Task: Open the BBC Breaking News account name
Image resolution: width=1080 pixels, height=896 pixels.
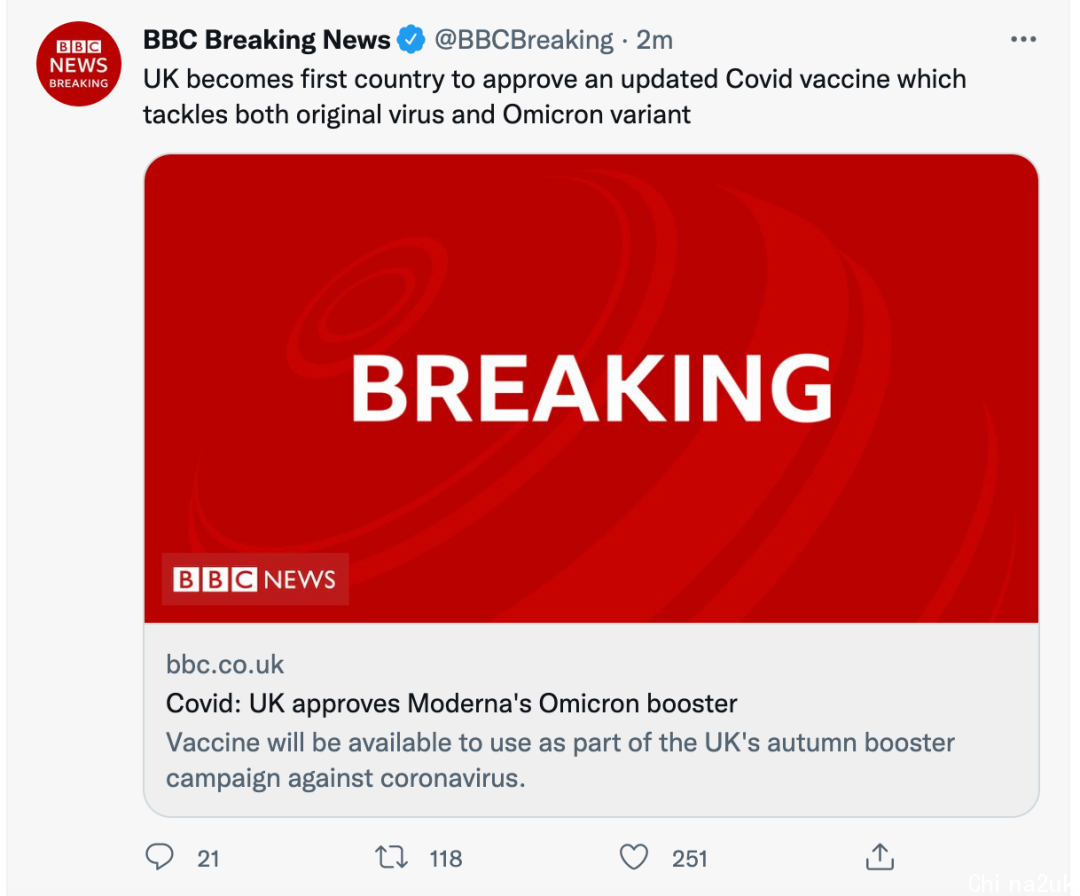Action: click(x=267, y=40)
